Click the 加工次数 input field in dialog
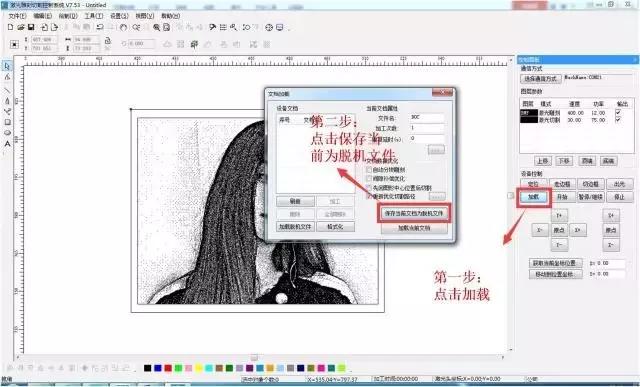Screen dimensions: 640x387 point(427,128)
